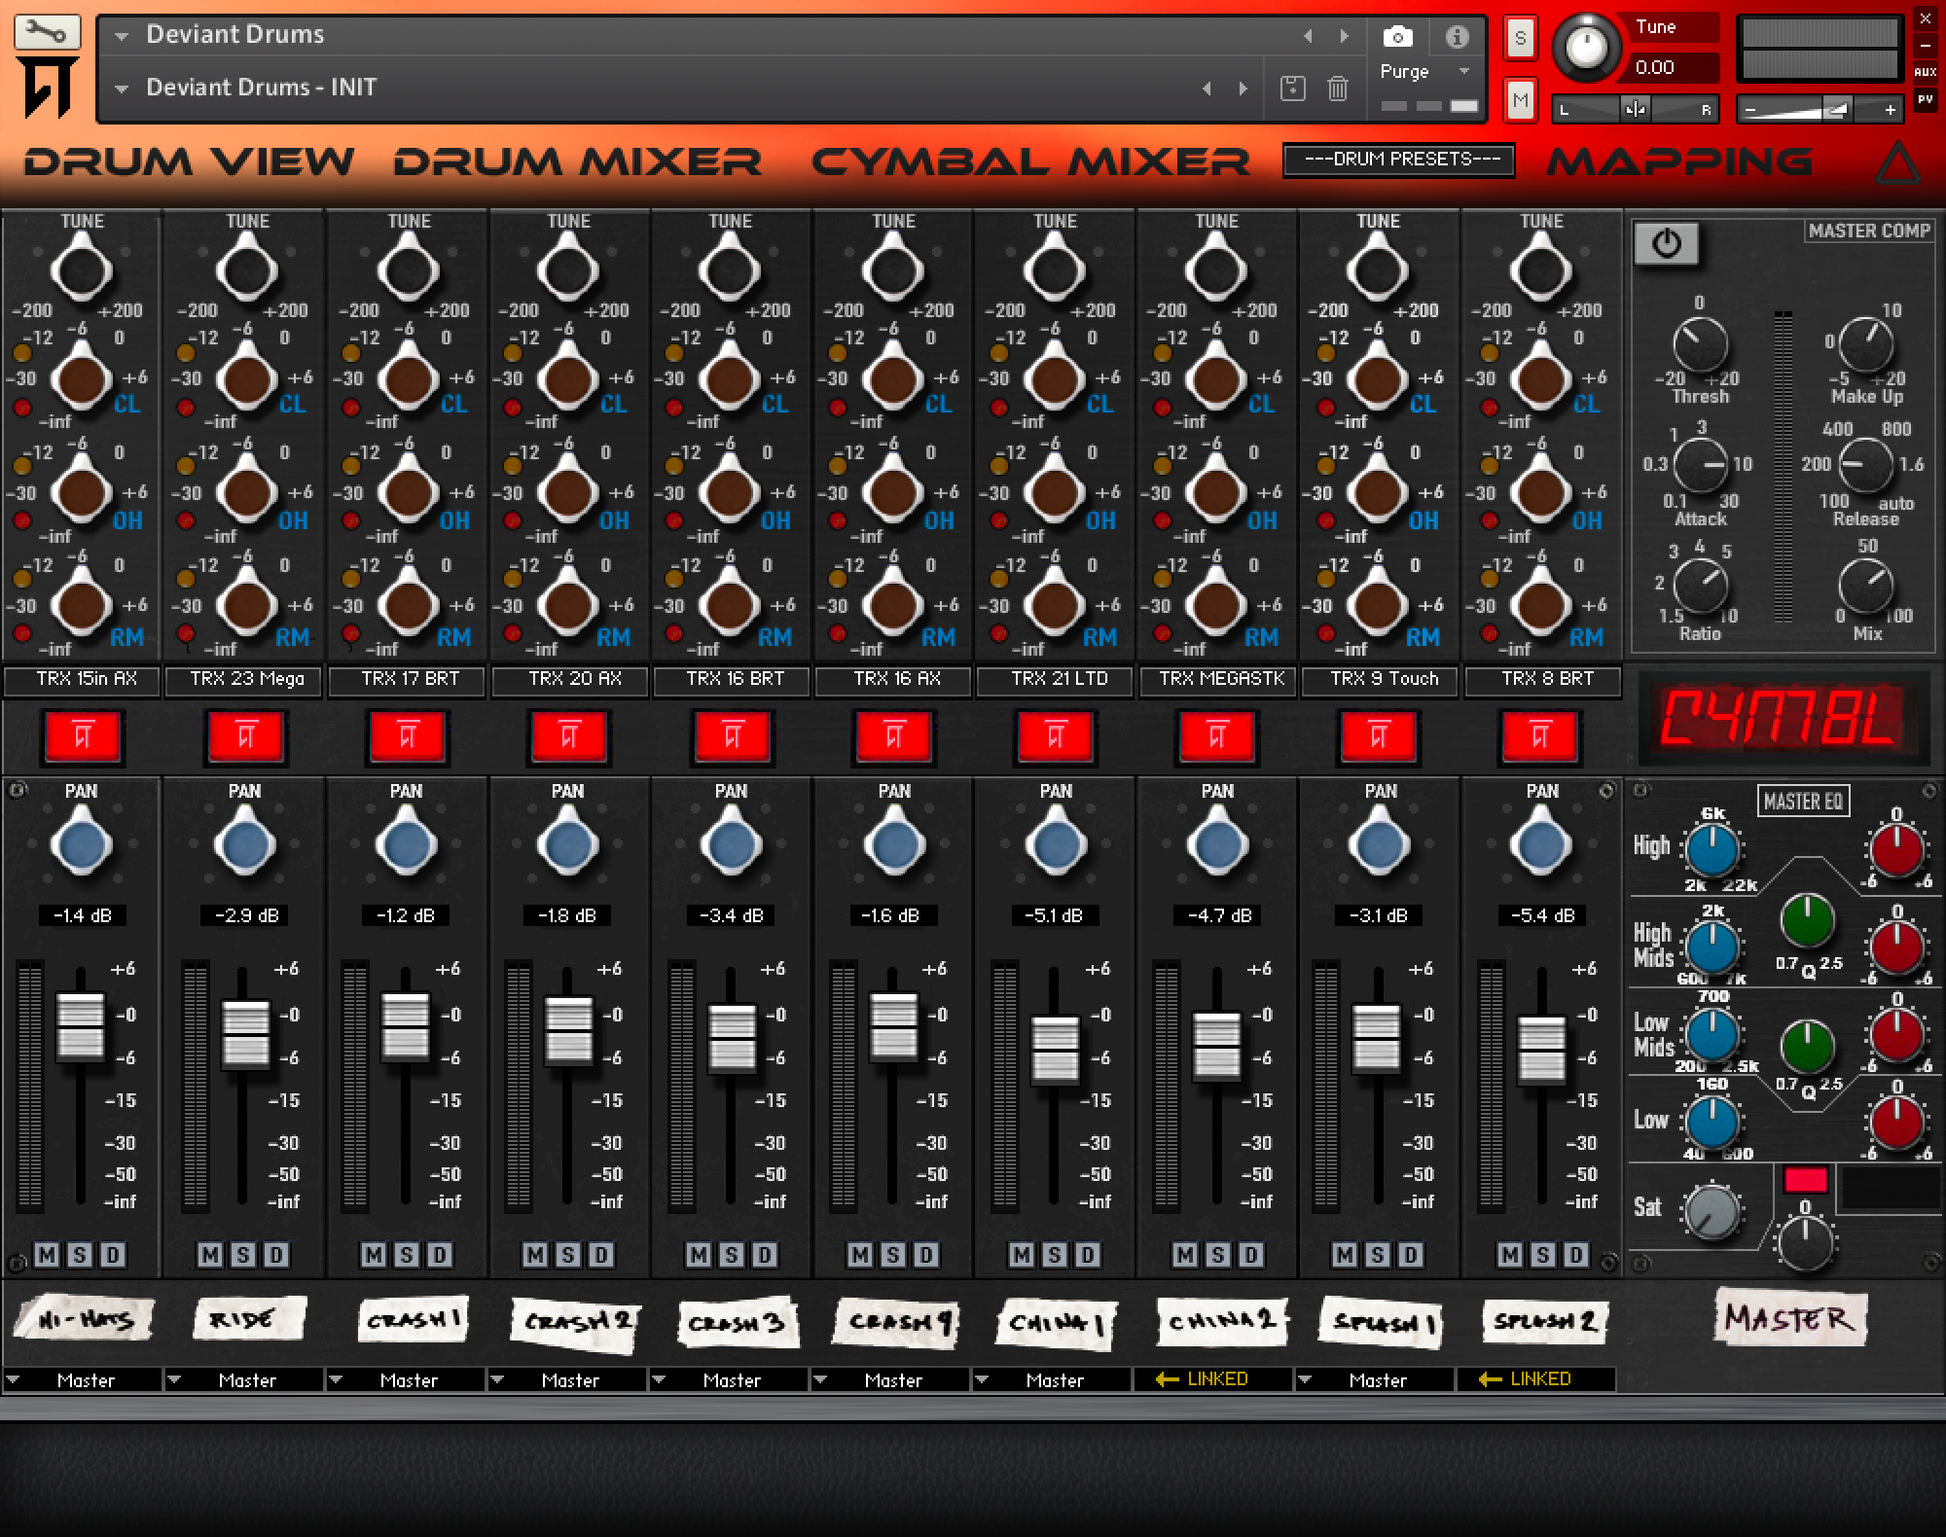Click the red CYMBAL LED display
Viewport: 1946px width, 1537px height.
pyautogui.click(x=1781, y=718)
